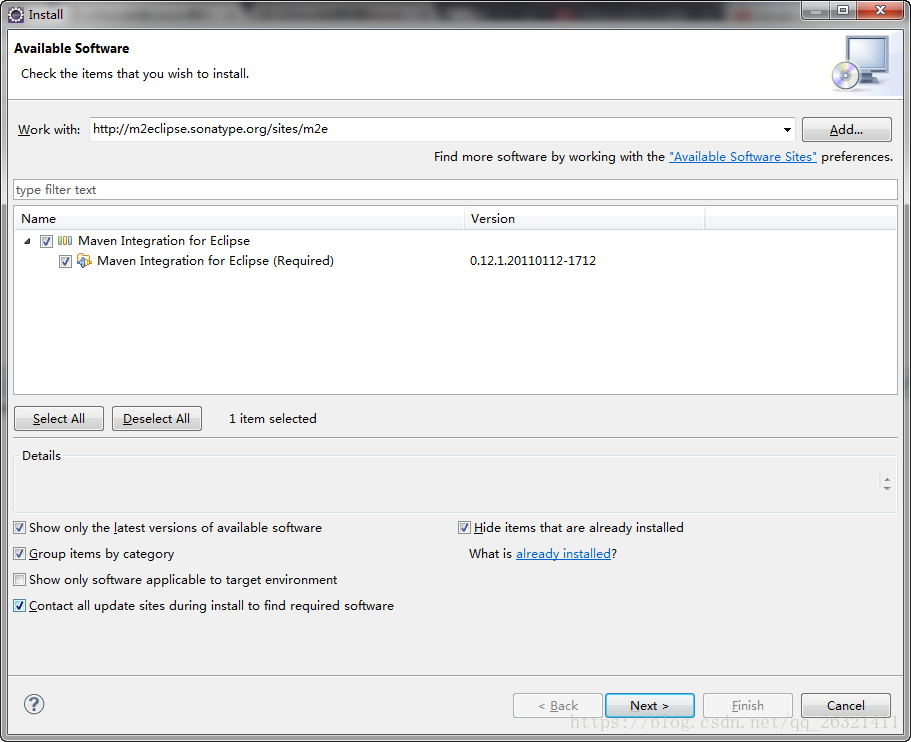
Task: Click the help question mark icon
Action: pyautogui.click(x=34, y=704)
